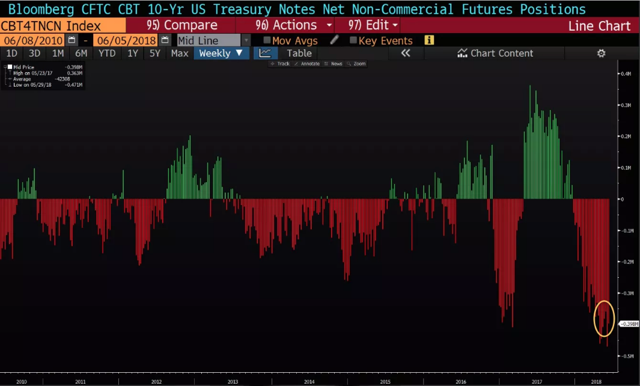Open the Weekly periodicity dropdown
The width and height of the screenshot is (640, 386).
pos(221,53)
